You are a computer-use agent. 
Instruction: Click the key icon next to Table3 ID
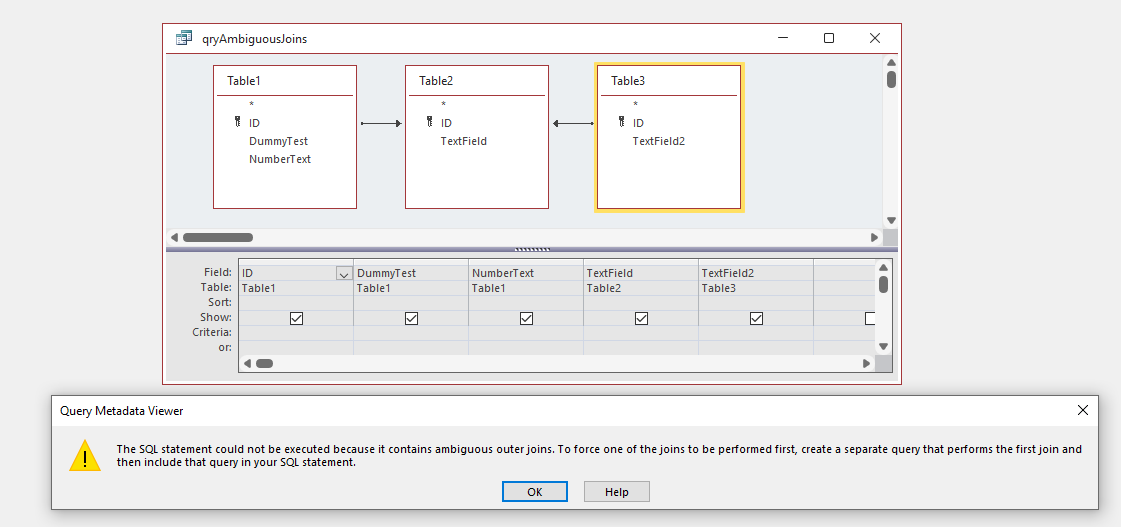[x=621, y=122]
